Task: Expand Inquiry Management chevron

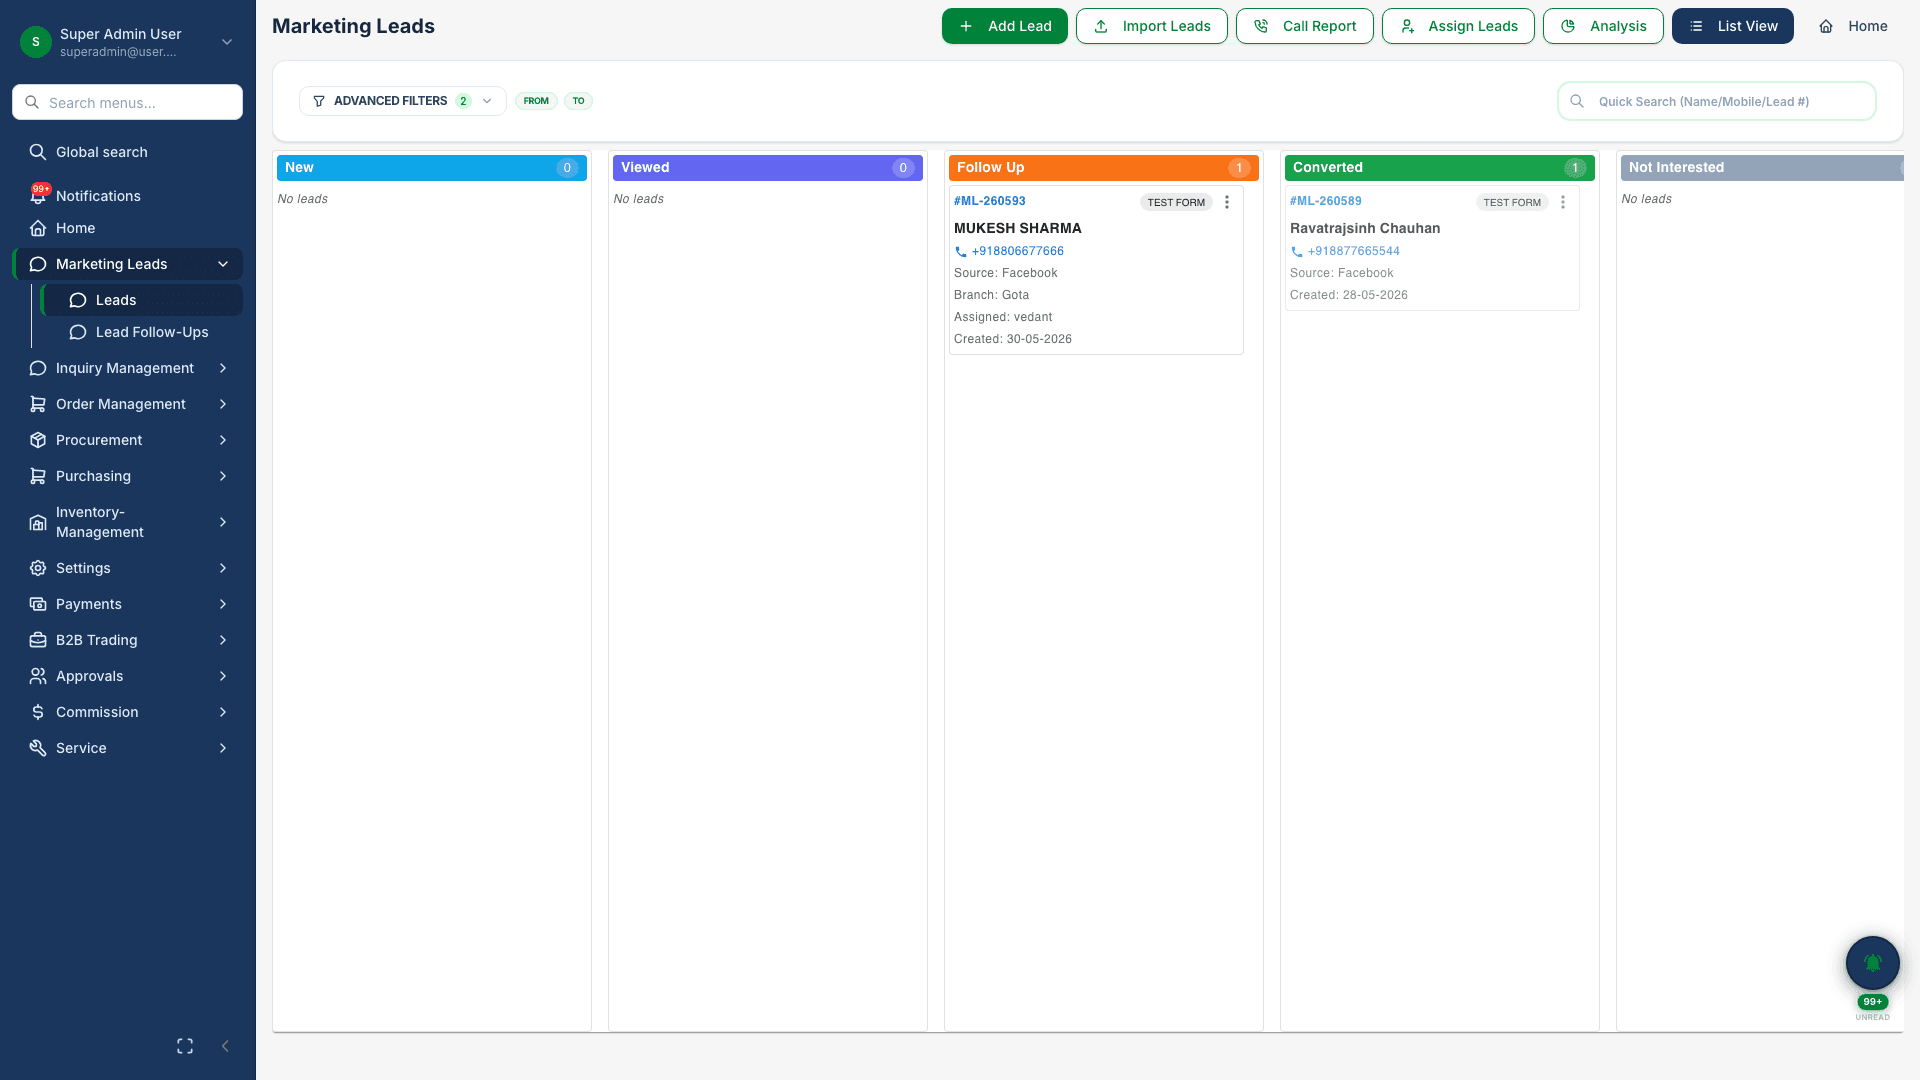Action: point(223,368)
